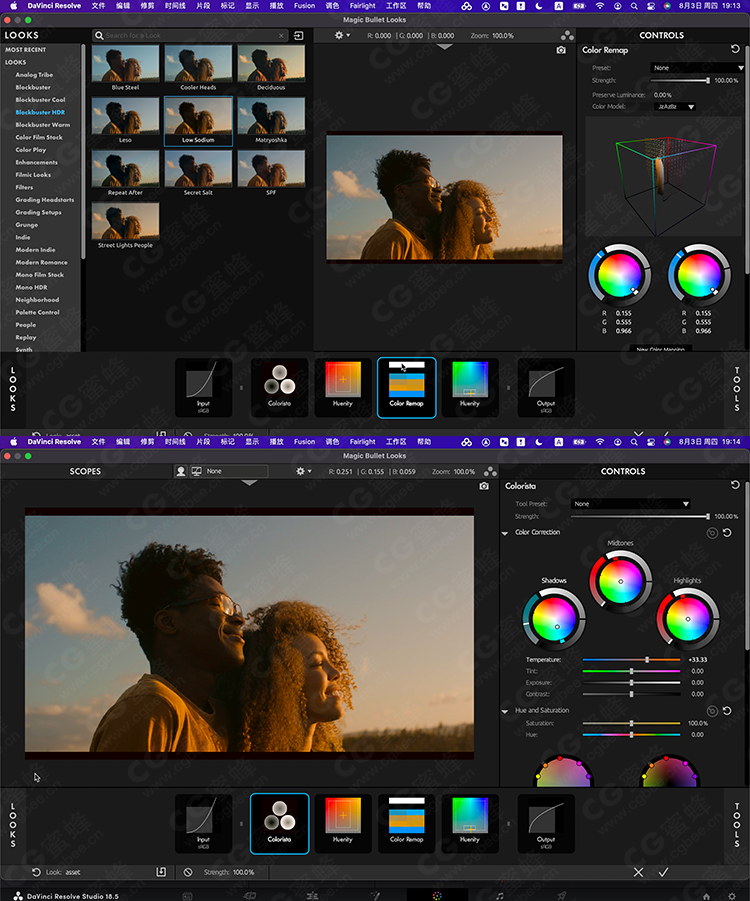Open the Grunge looks category

(26, 225)
